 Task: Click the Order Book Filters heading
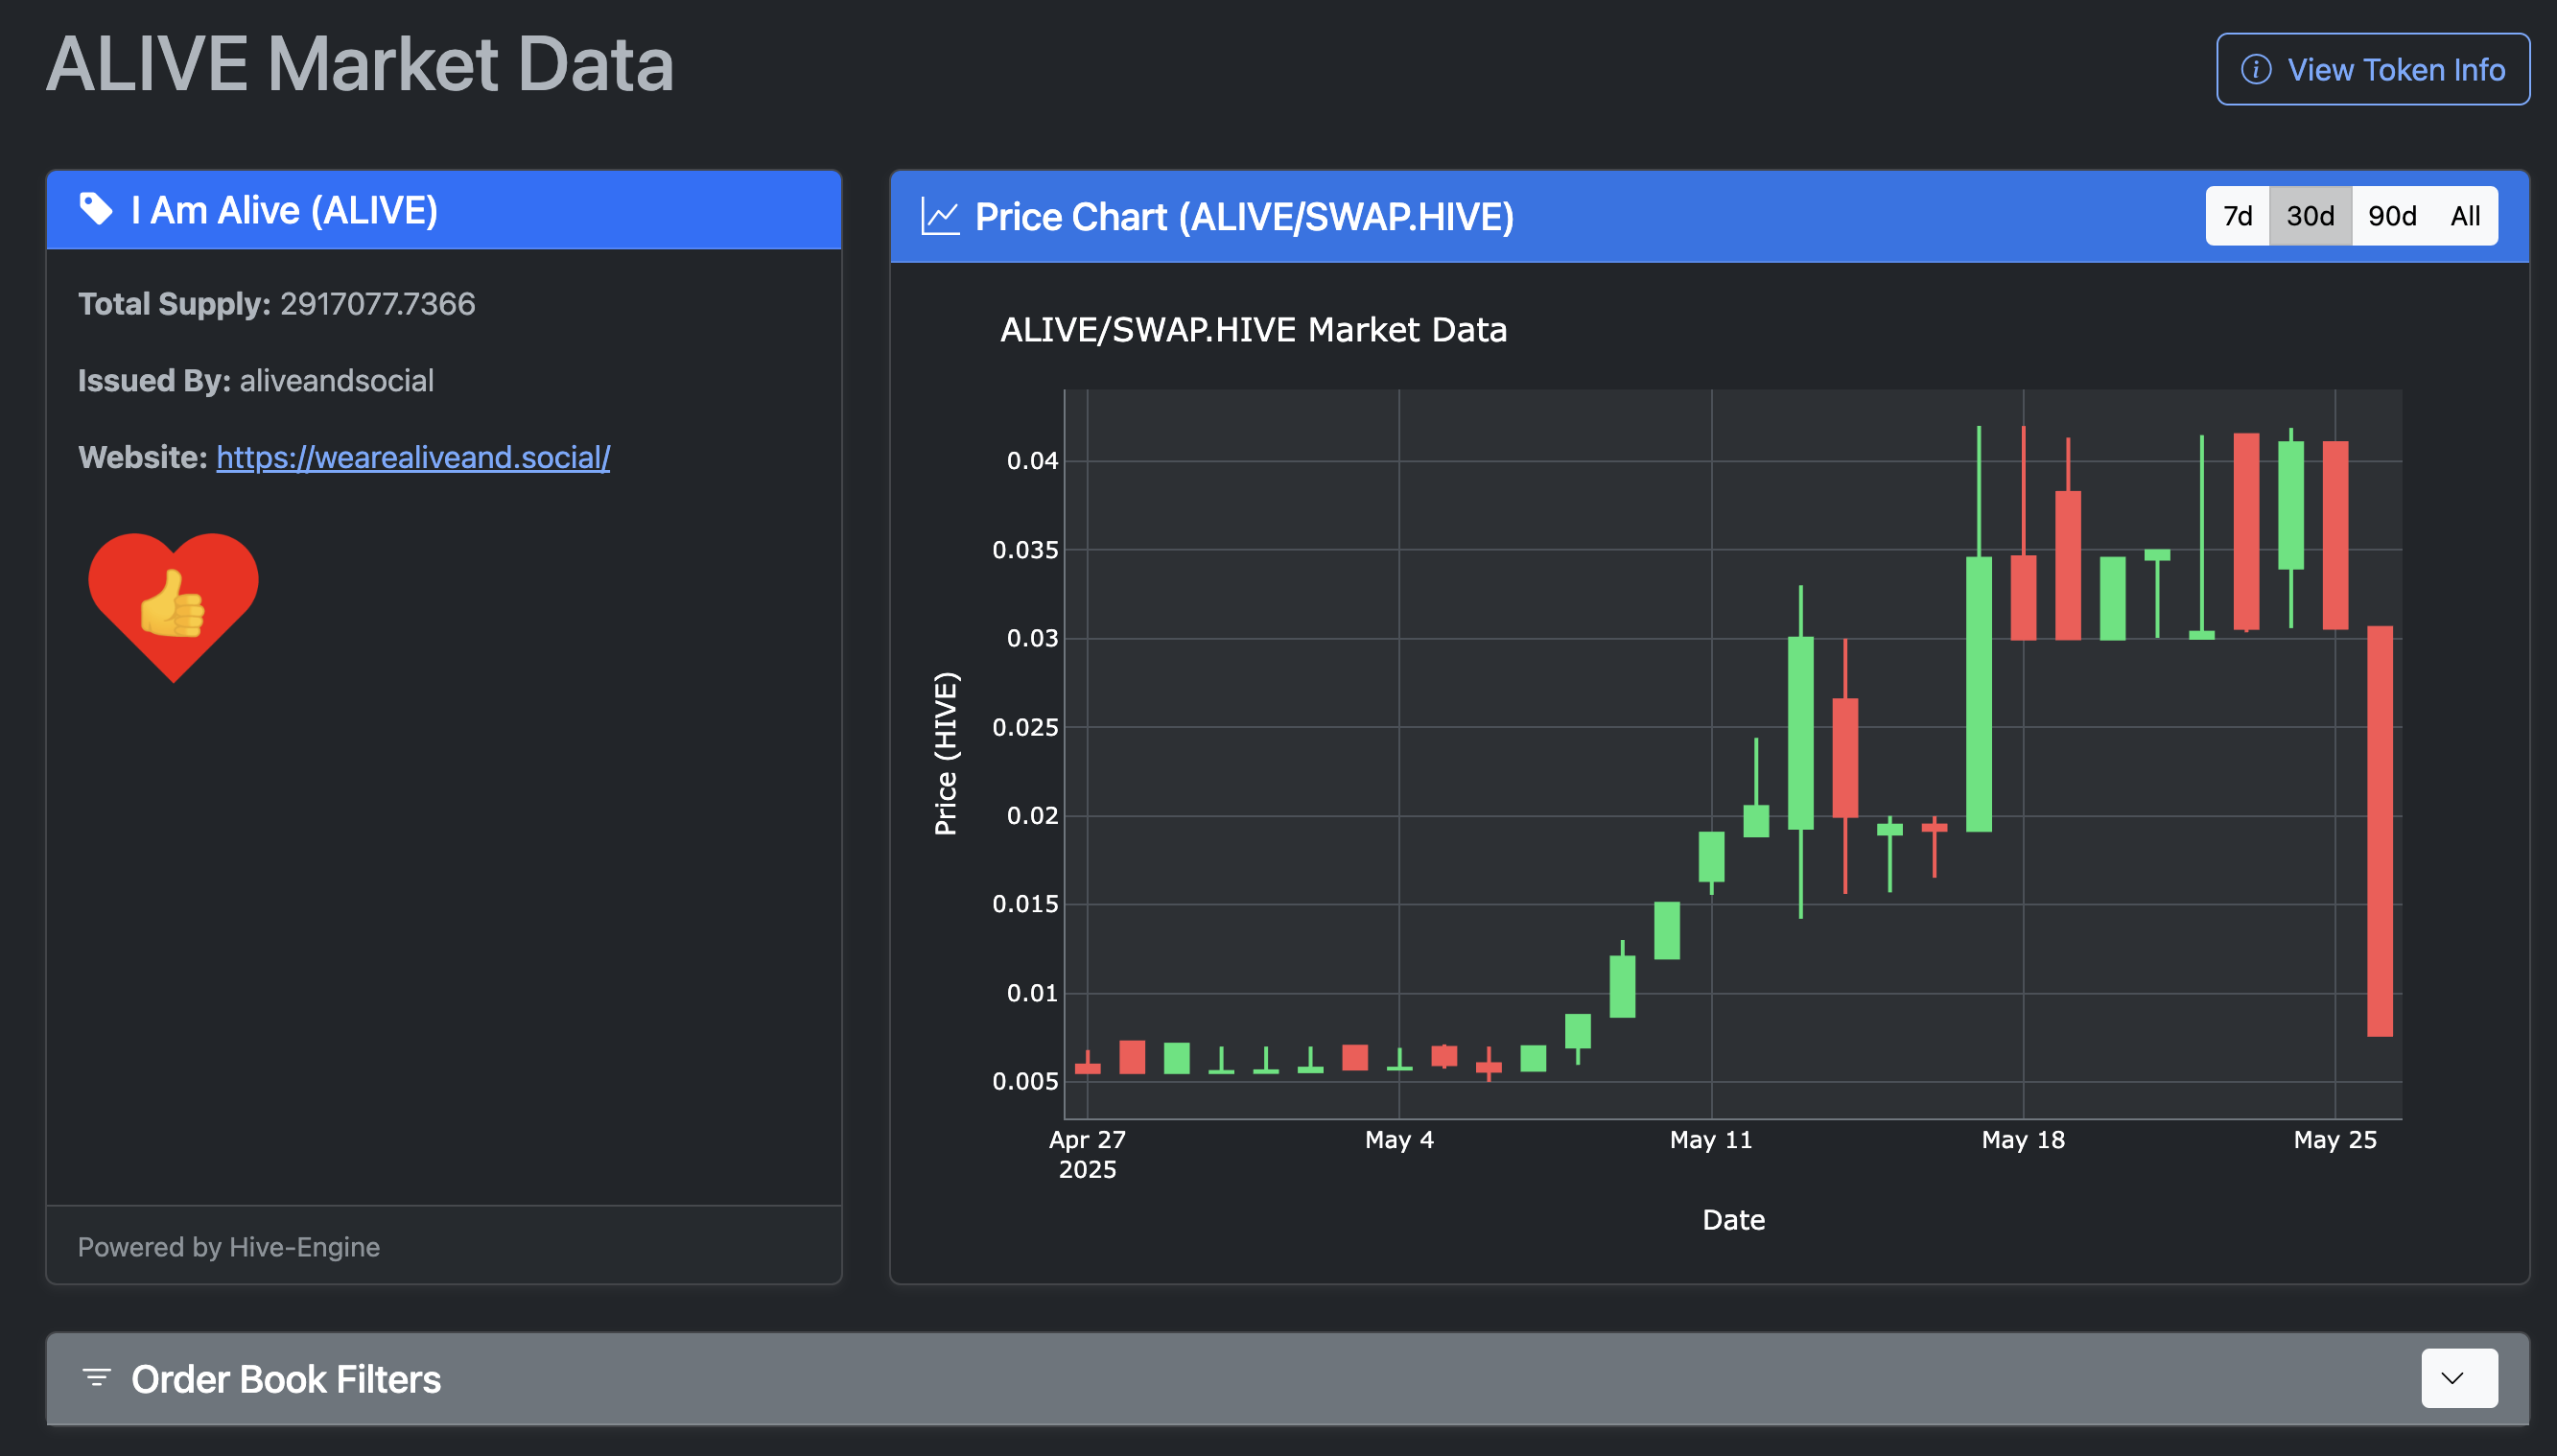(286, 1379)
